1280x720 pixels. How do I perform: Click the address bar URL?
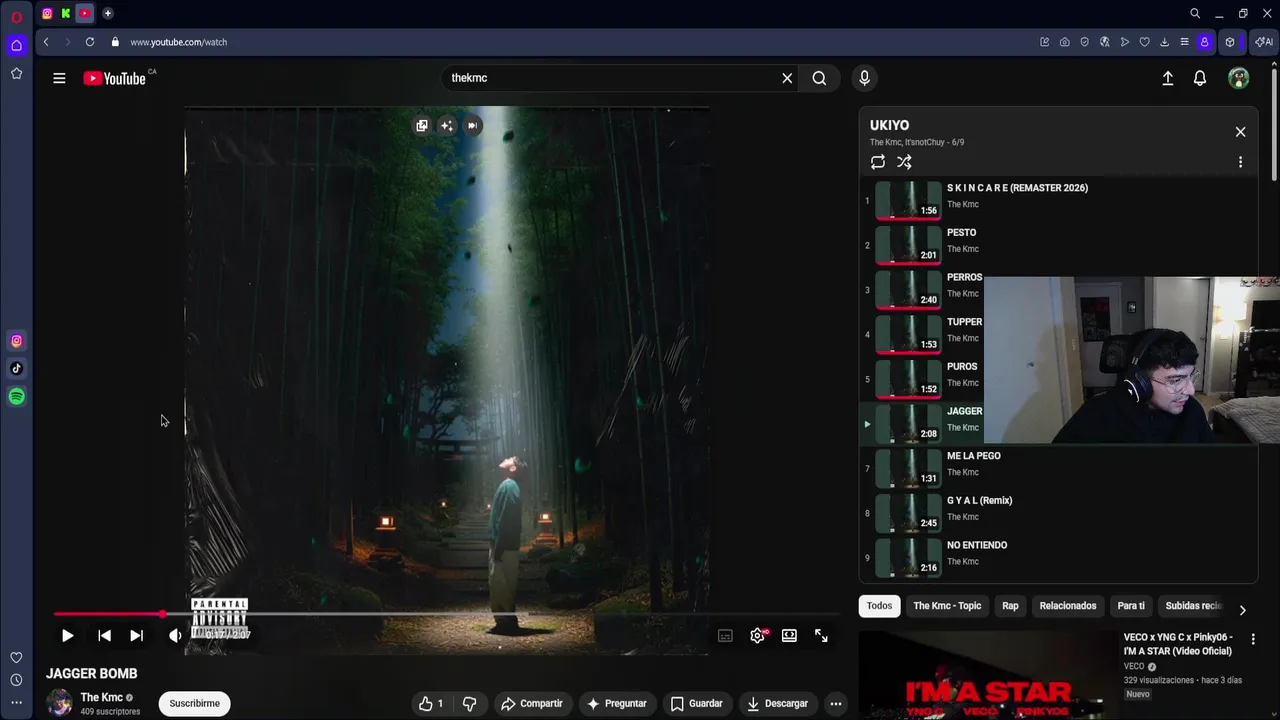[x=178, y=42]
